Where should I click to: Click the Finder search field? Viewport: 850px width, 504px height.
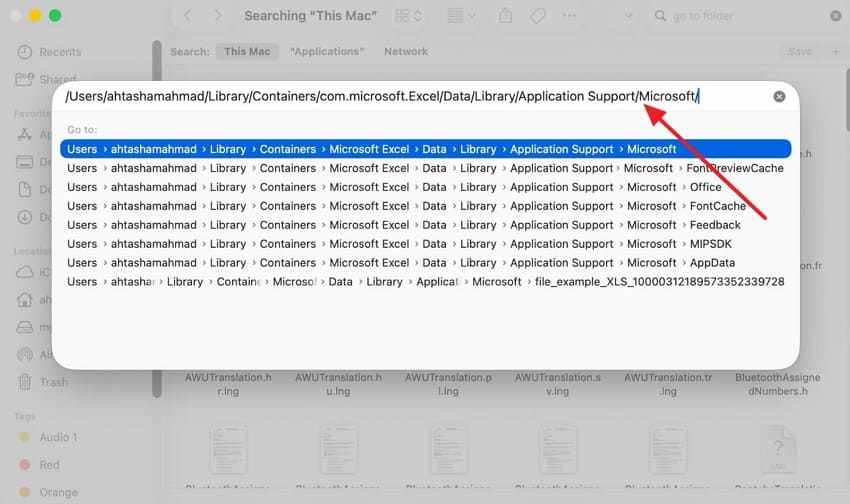click(x=743, y=16)
